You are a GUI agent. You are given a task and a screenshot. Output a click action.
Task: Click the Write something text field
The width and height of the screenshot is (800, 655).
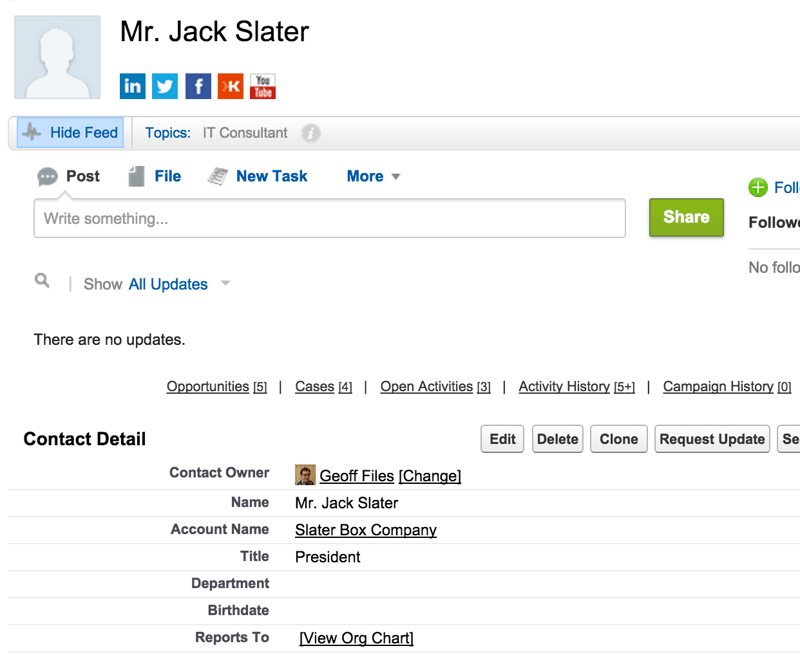click(330, 218)
